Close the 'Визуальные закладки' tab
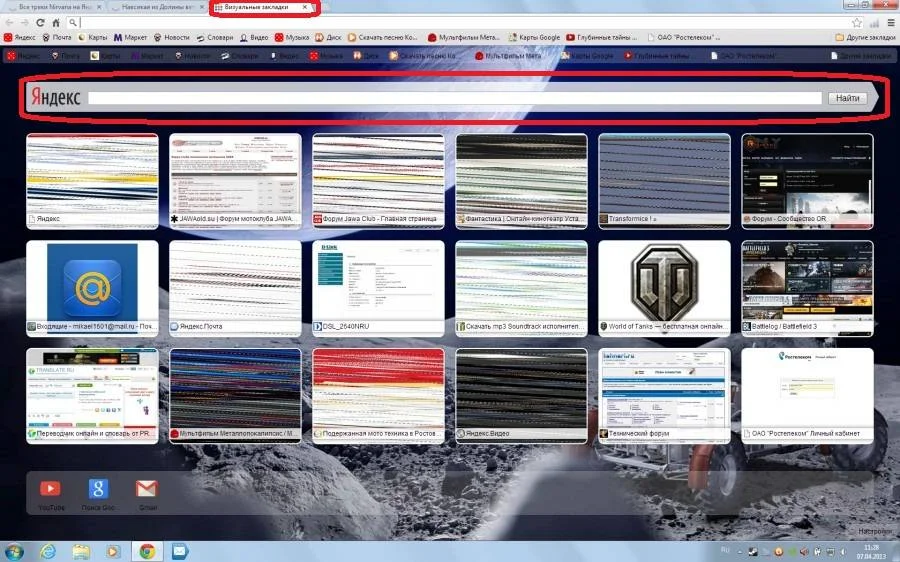Viewport: 900px width, 562px height. 305,7
